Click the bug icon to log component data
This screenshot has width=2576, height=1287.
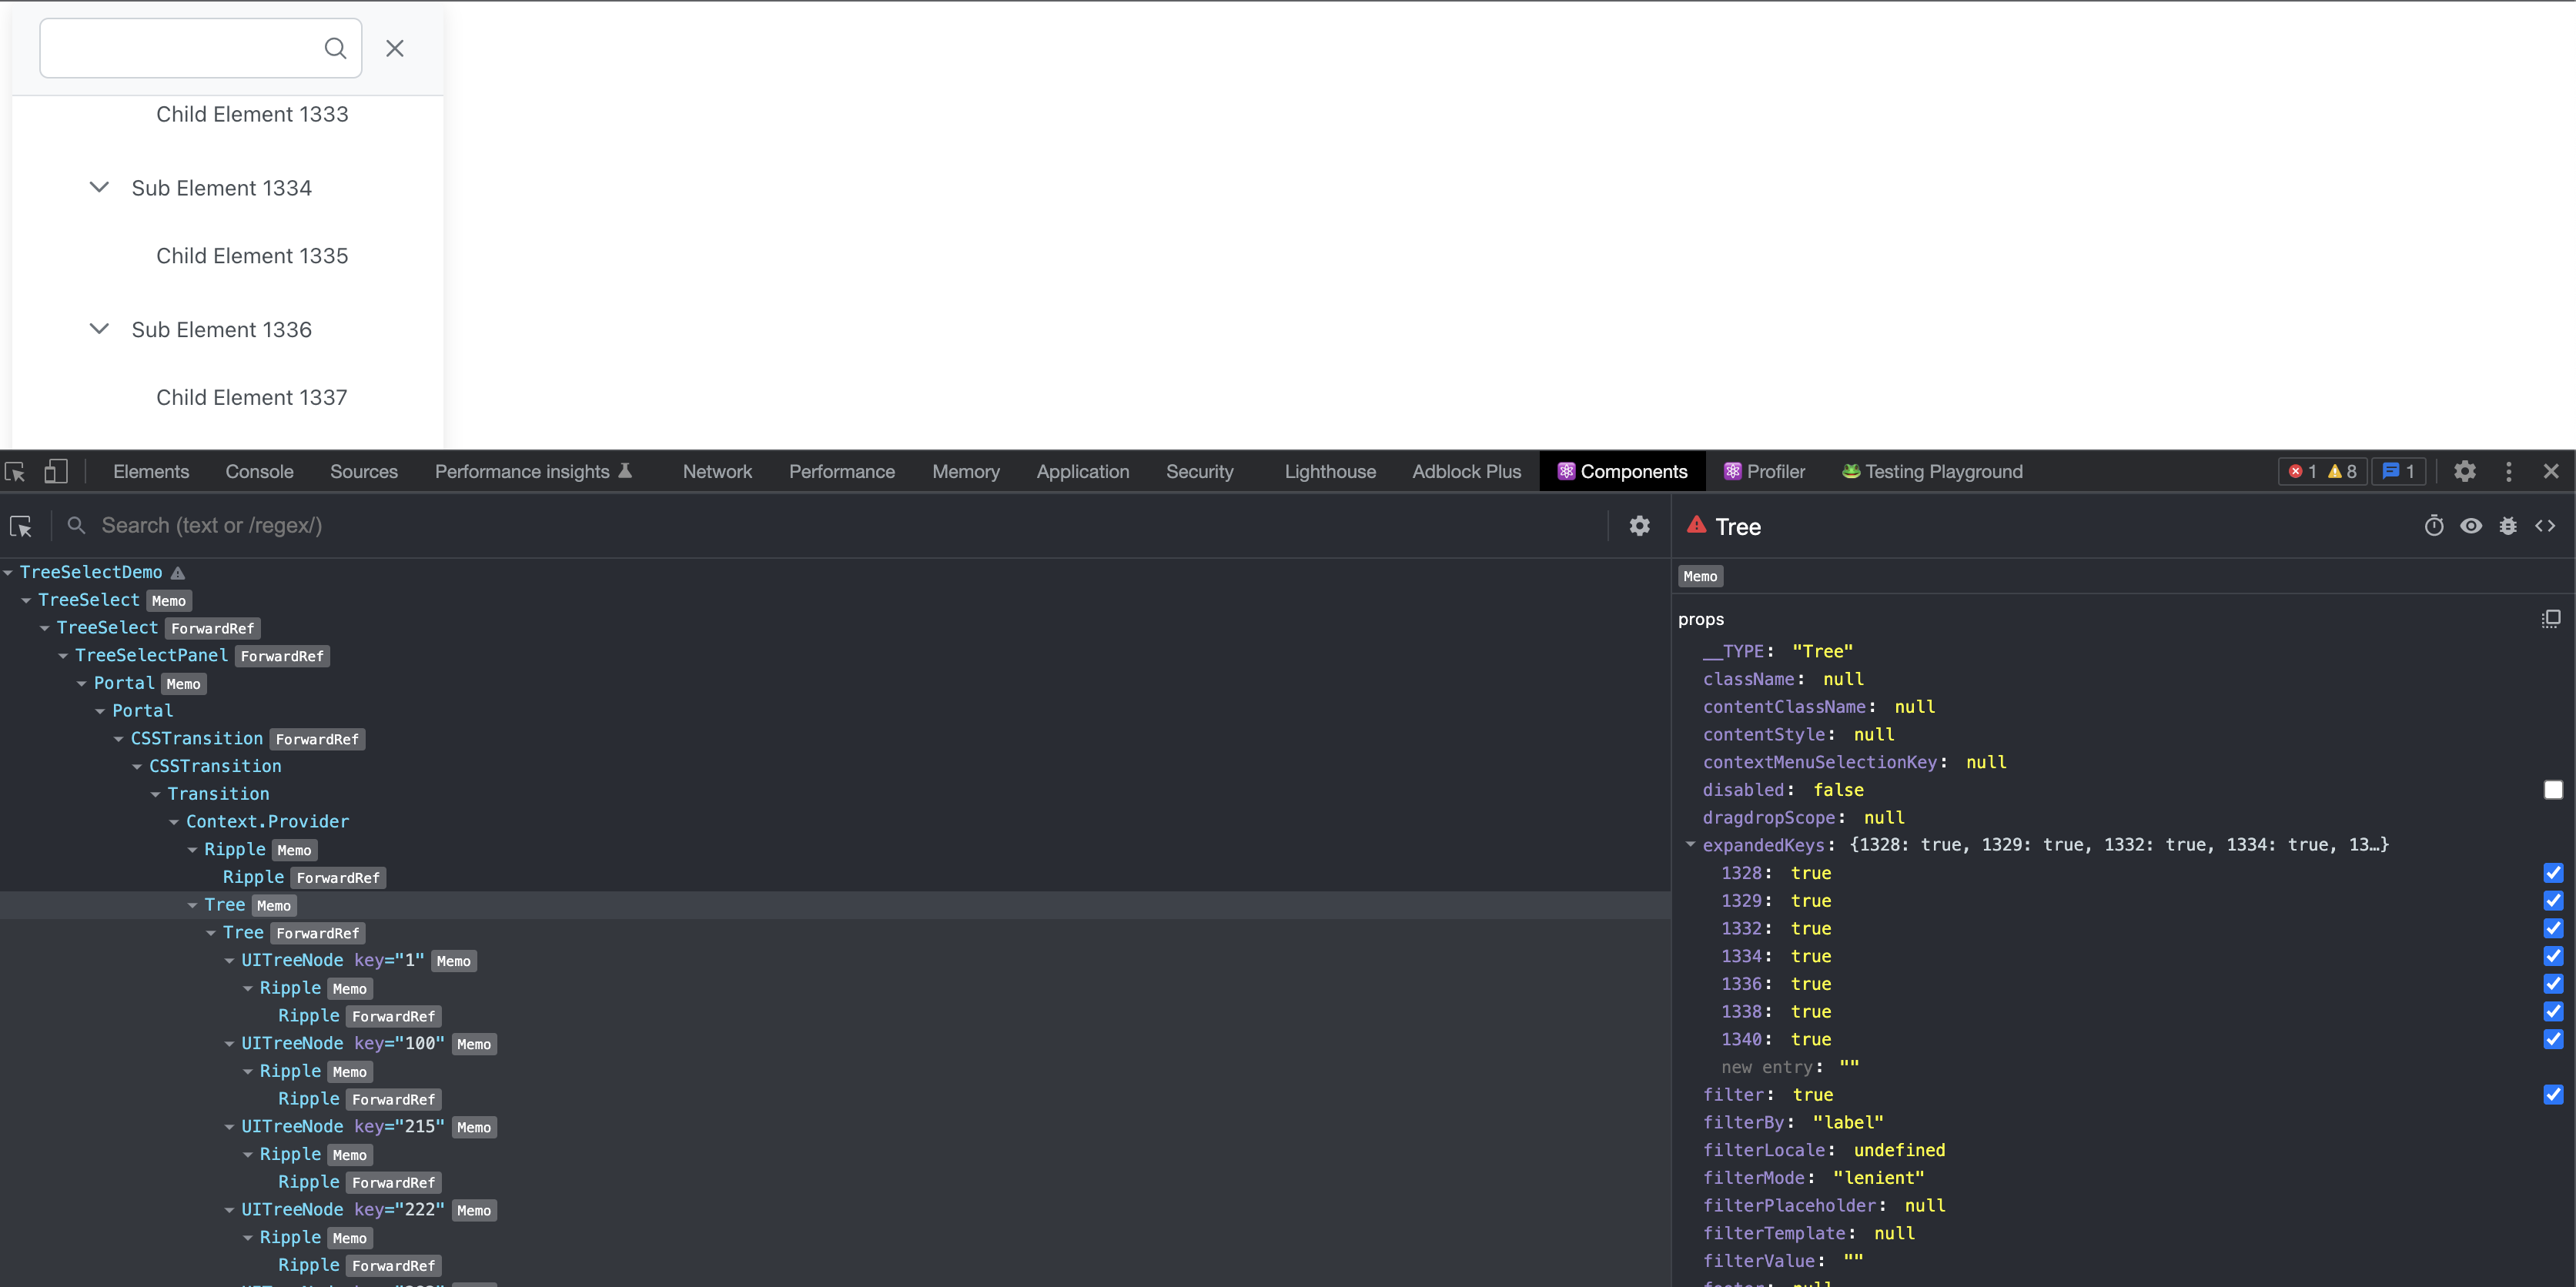(2507, 526)
